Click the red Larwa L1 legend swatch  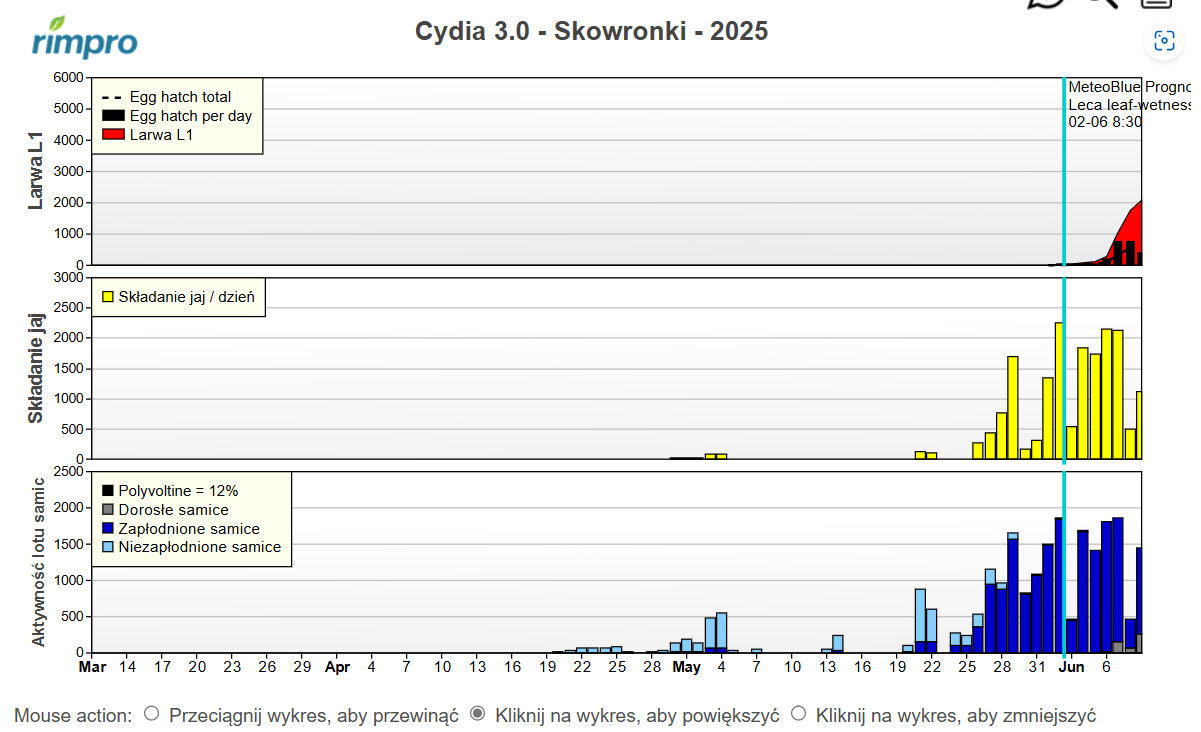[113, 134]
